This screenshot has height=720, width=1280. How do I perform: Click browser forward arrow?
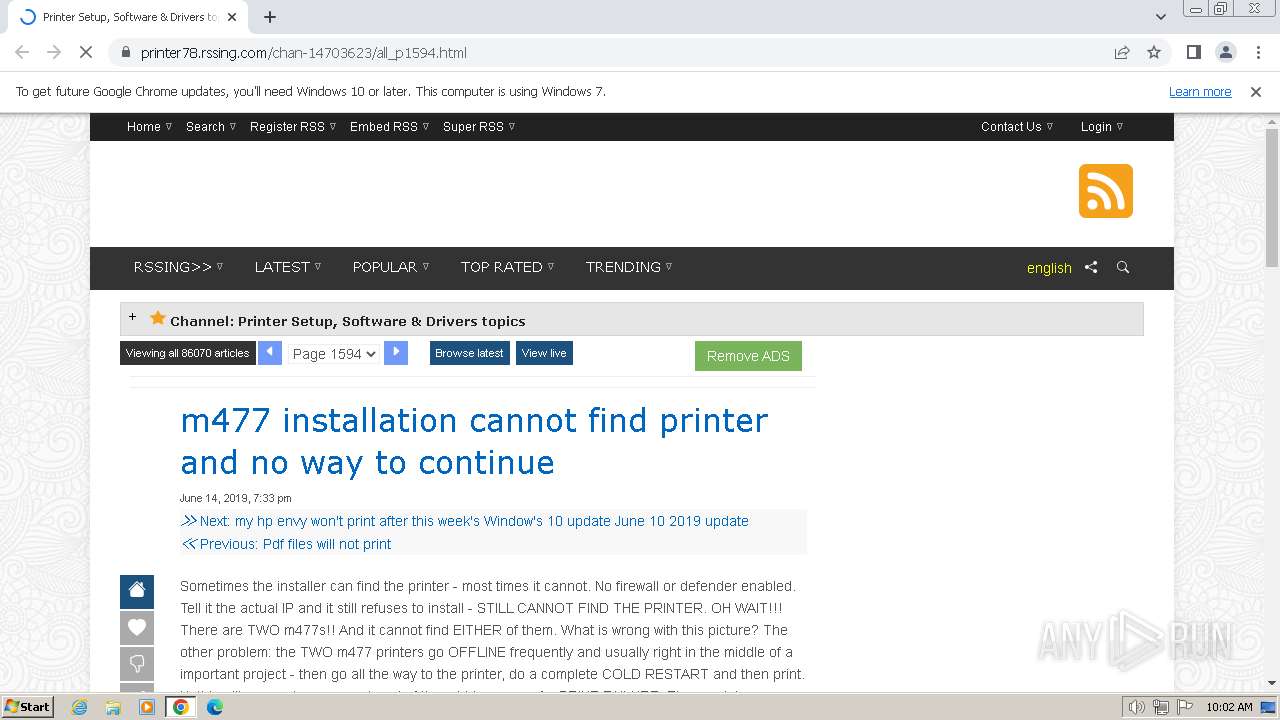pos(54,52)
